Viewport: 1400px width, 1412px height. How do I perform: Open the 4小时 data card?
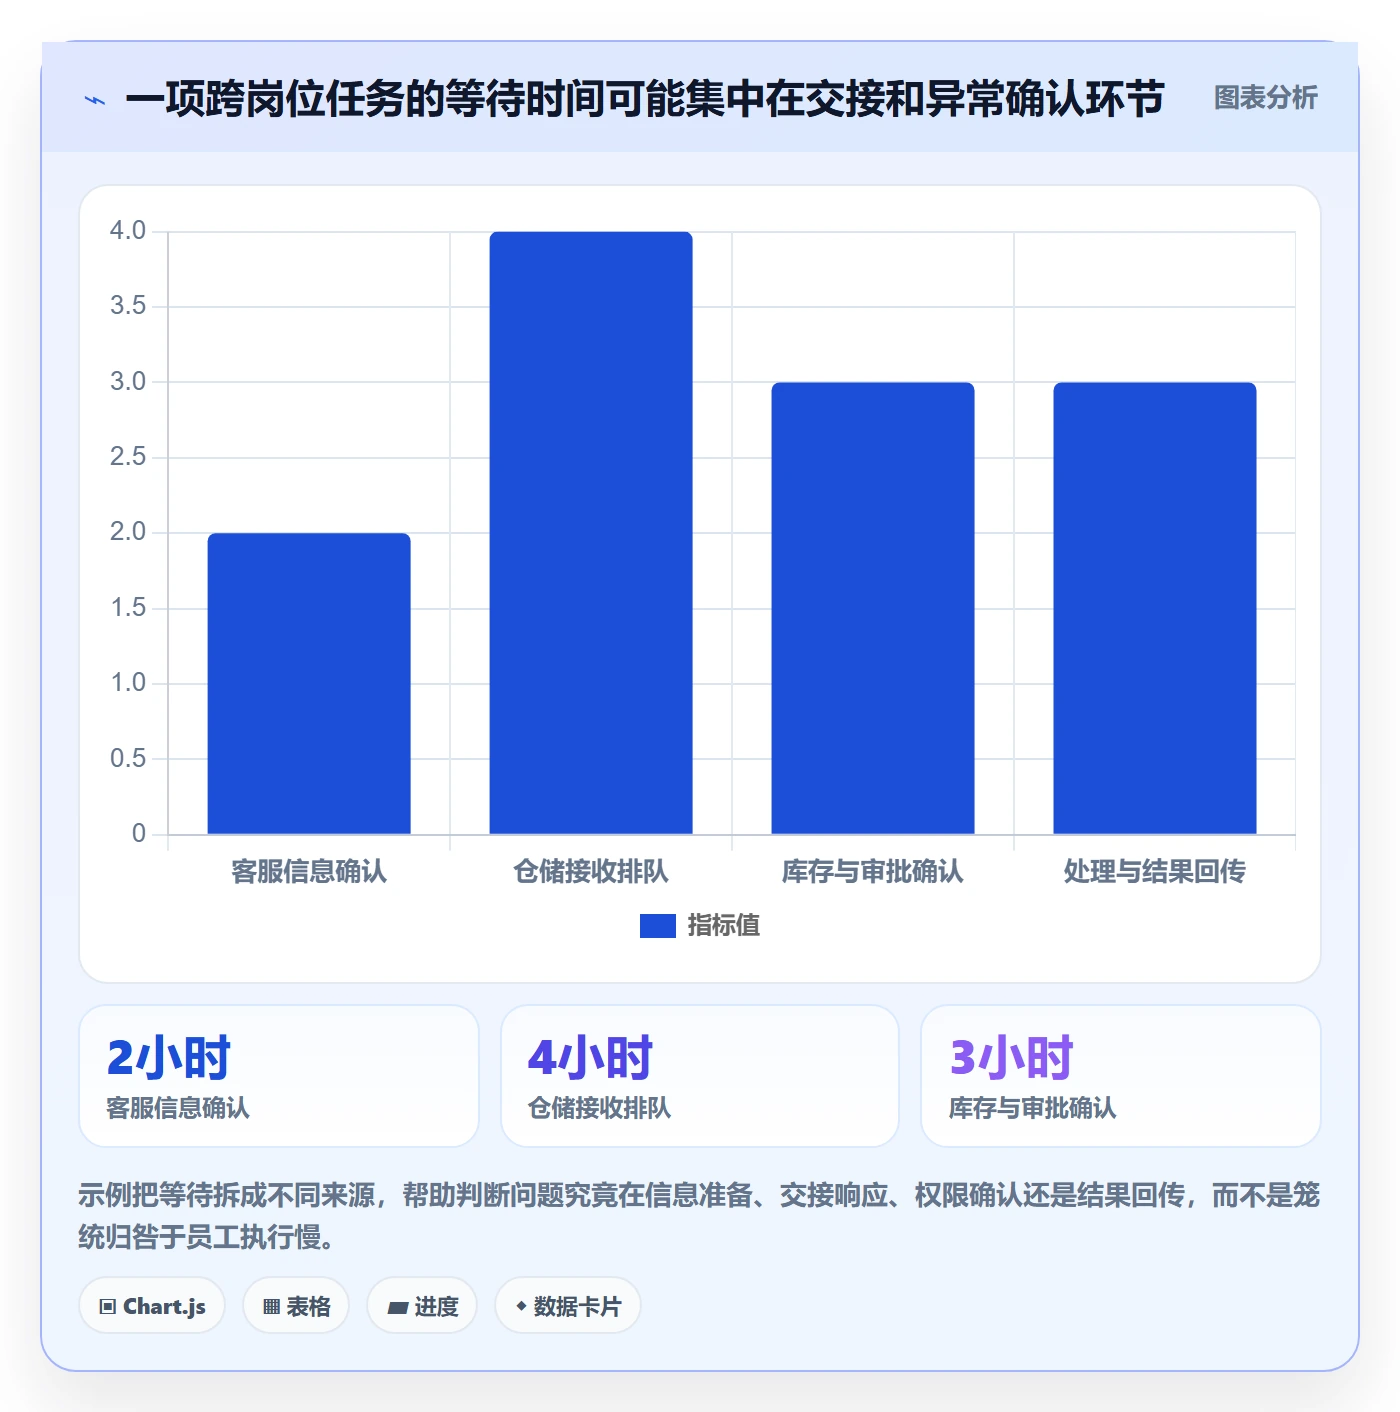(x=700, y=1076)
